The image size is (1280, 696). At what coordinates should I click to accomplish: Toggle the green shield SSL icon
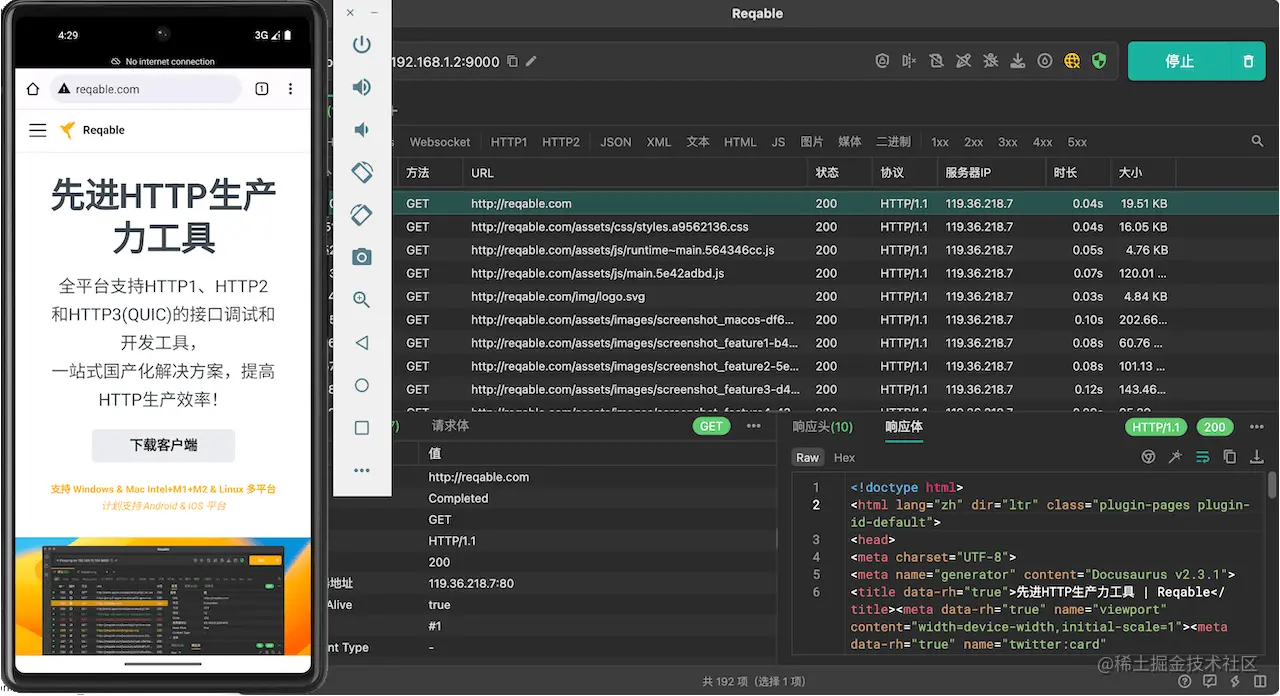(x=1099, y=61)
